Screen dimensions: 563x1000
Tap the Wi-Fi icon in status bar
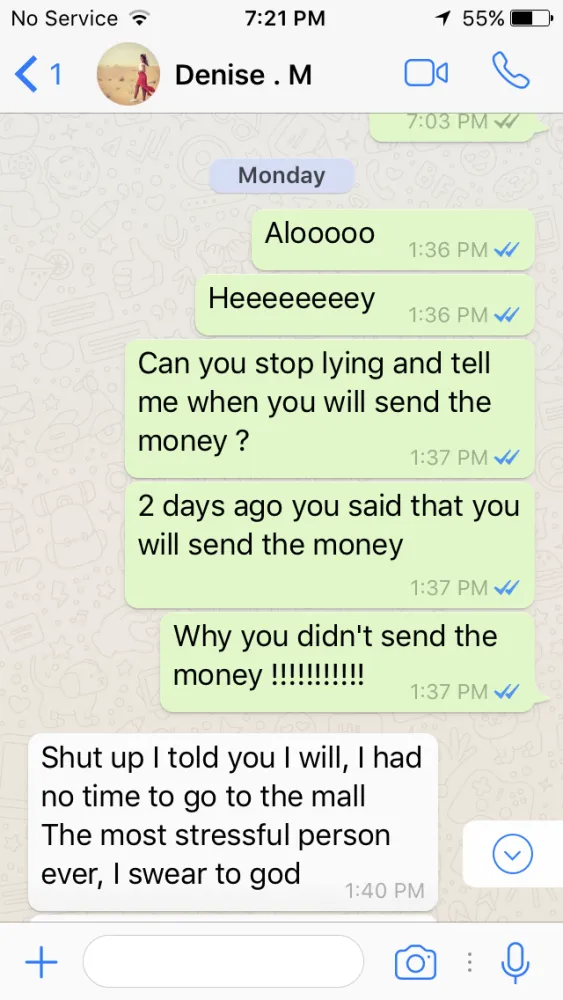click(x=136, y=18)
